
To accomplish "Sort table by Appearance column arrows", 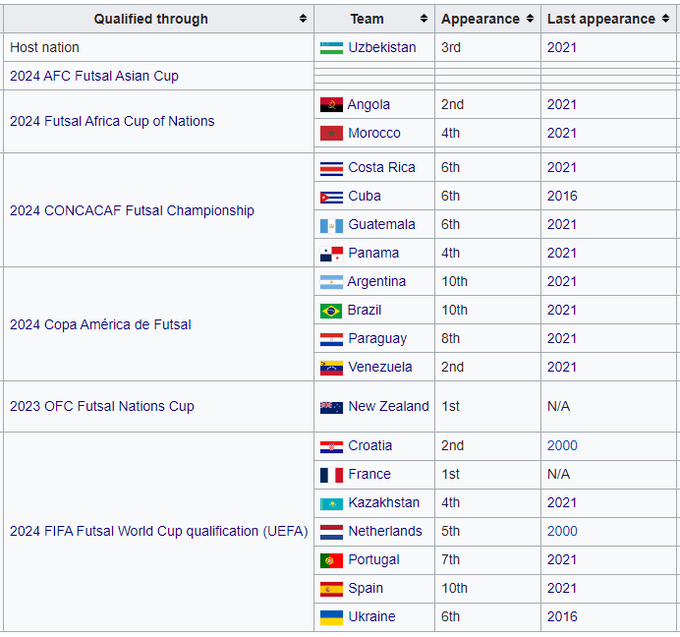I will [529, 19].
